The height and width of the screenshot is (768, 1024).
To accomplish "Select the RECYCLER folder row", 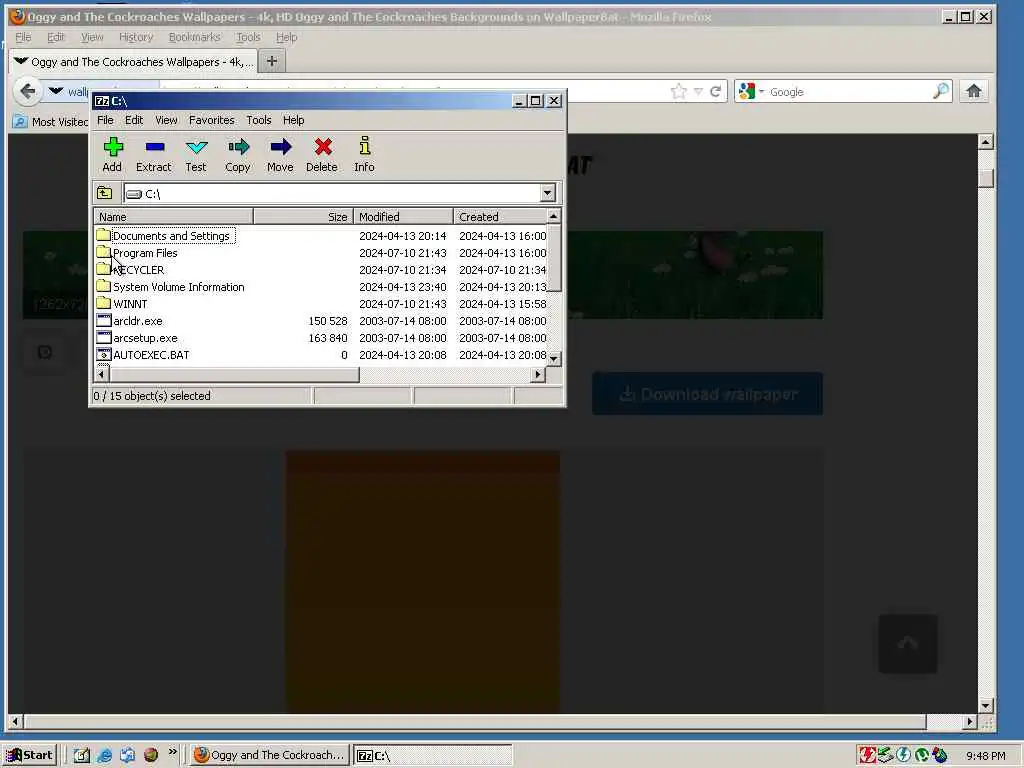I will pos(320,270).
